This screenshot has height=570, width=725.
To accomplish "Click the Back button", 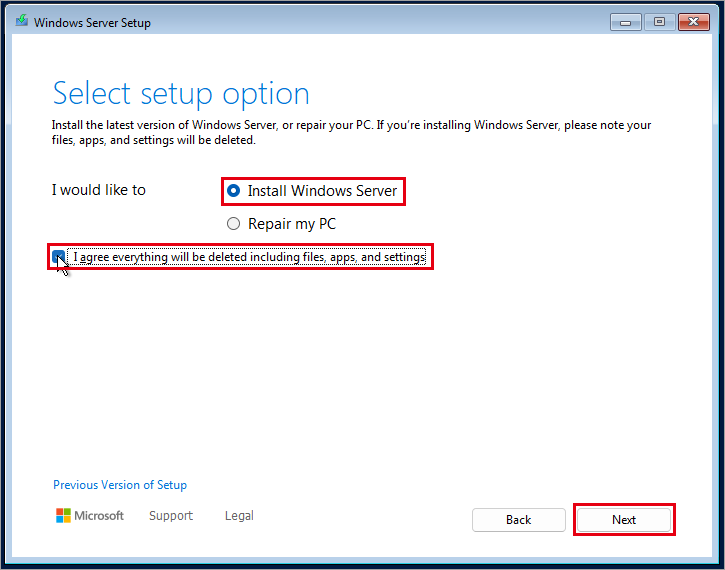I will pyautogui.click(x=518, y=520).
